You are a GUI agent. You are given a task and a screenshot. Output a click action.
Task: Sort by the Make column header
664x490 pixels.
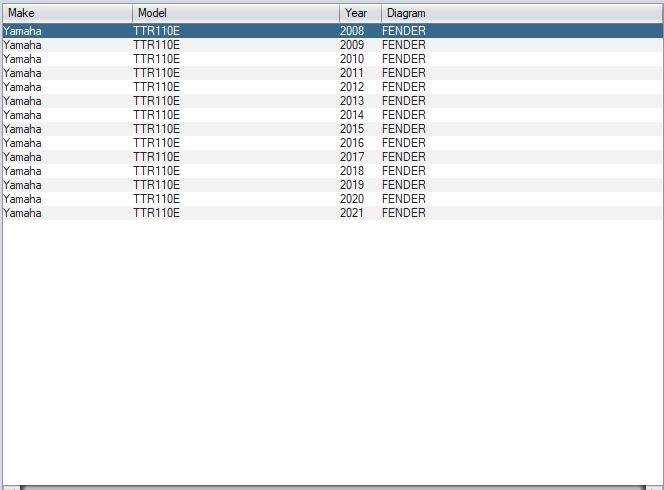tap(67, 13)
